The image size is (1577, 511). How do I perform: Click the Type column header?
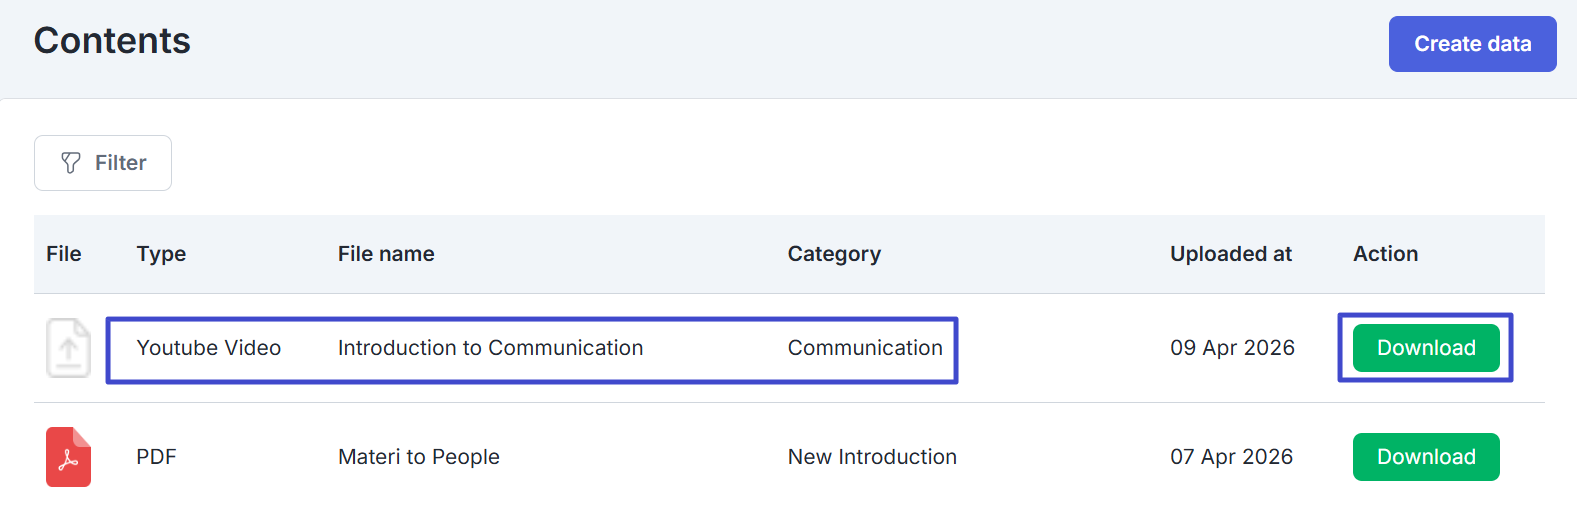click(161, 254)
